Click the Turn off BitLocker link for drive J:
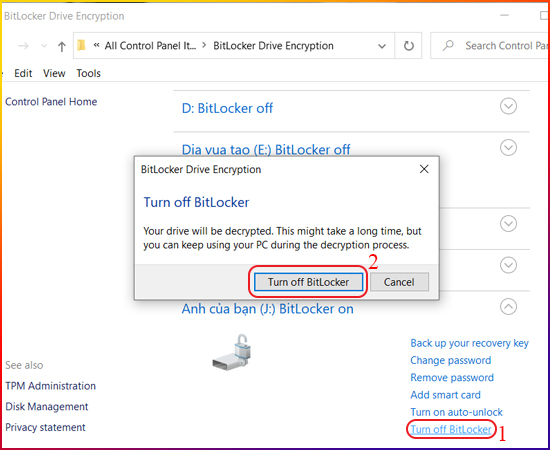Image resolution: width=550 pixels, height=450 pixels. click(x=451, y=429)
